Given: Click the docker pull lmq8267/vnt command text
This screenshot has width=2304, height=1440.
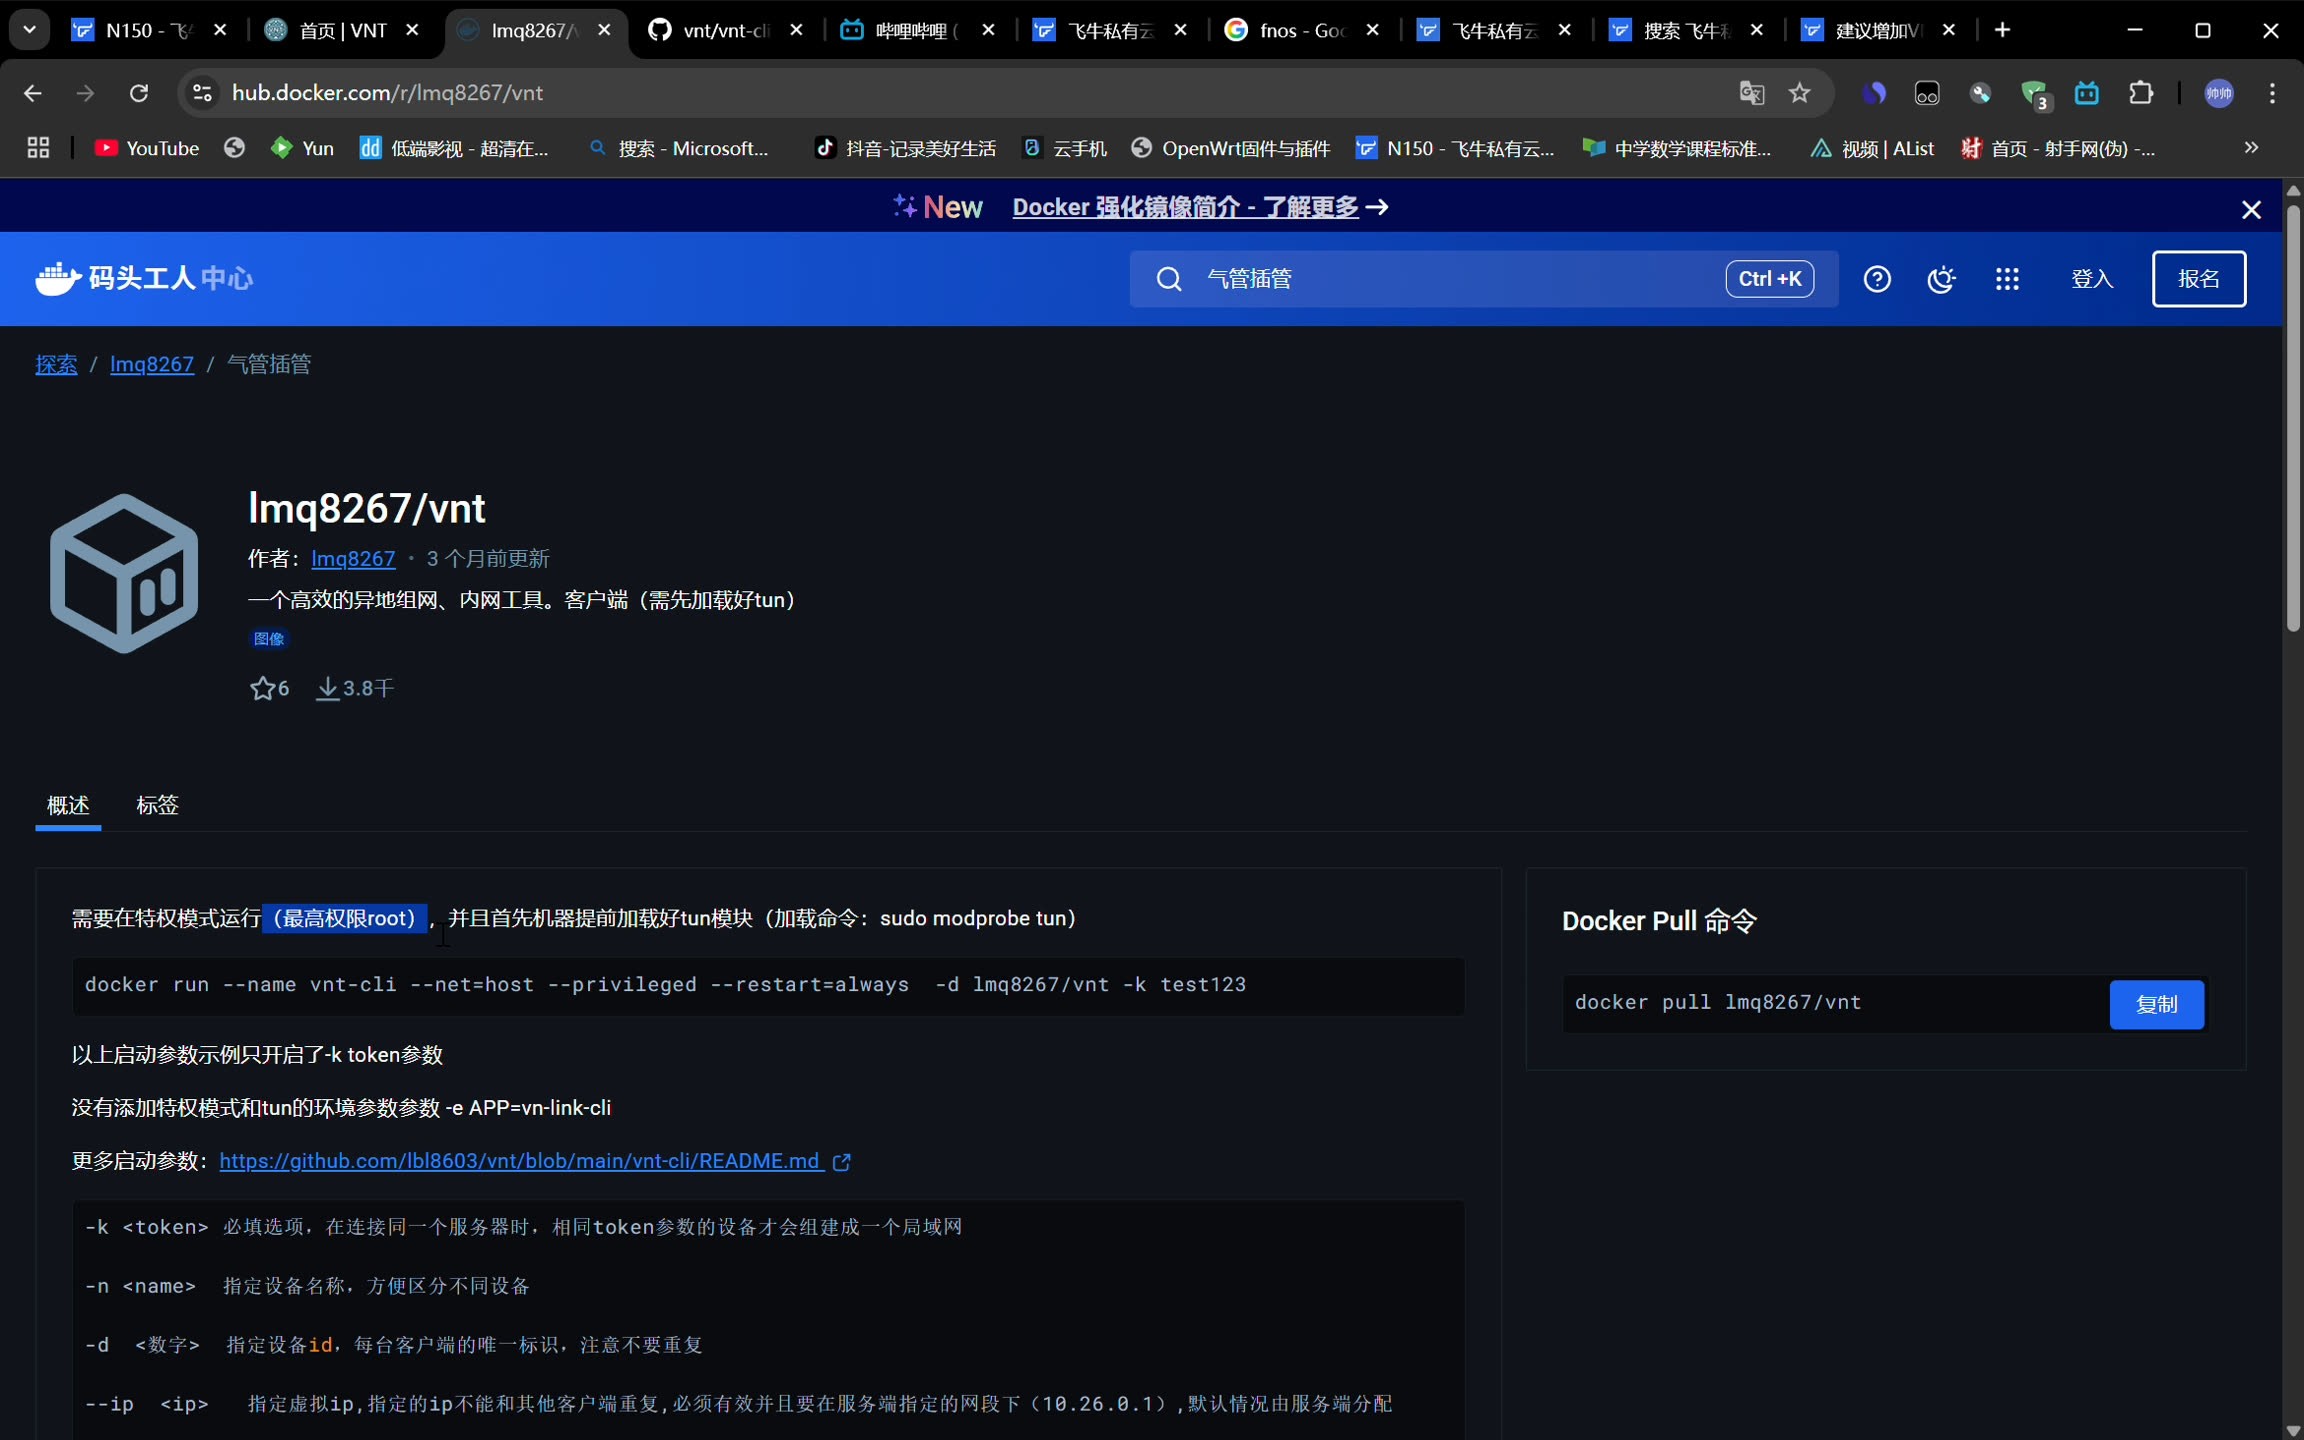Looking at the screenshot, I should [1718, 1003].
